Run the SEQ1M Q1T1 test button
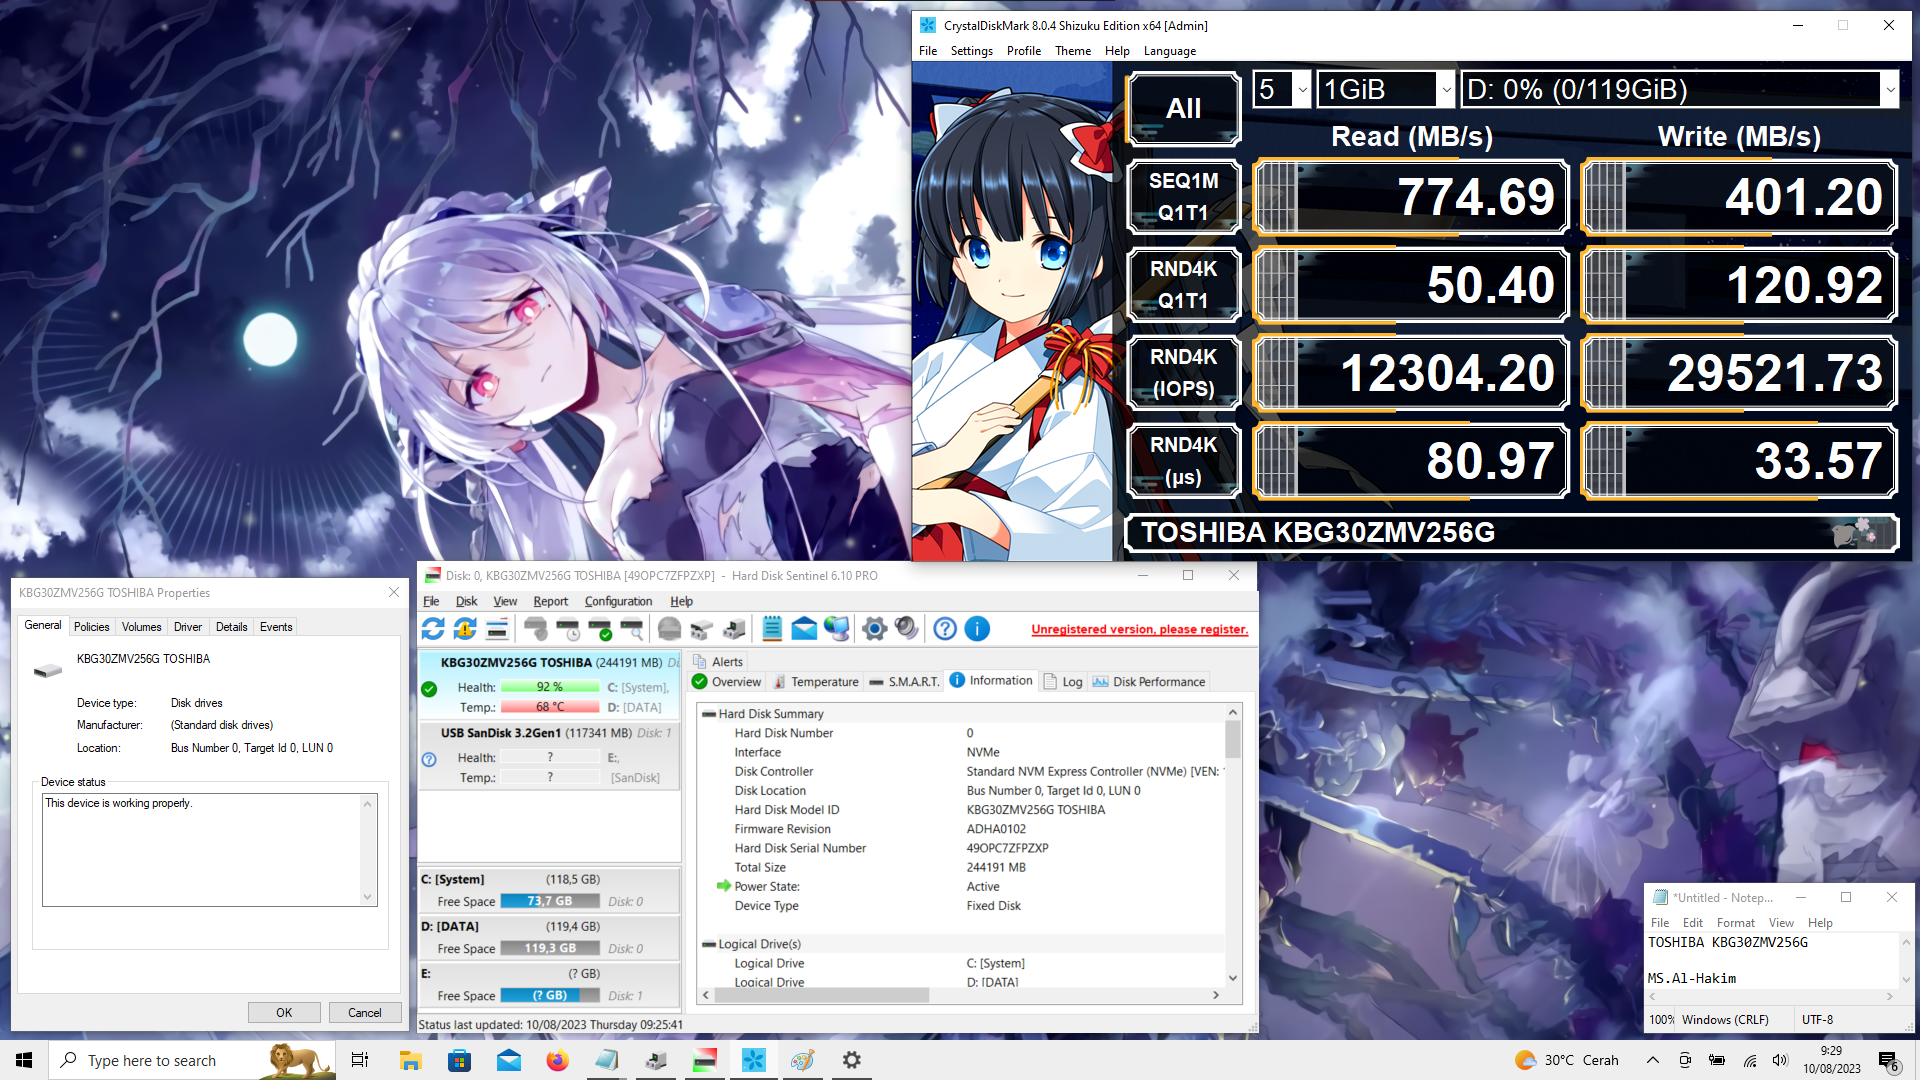This screenshot has height=1080, width=1920. [x=1184, y=197]
